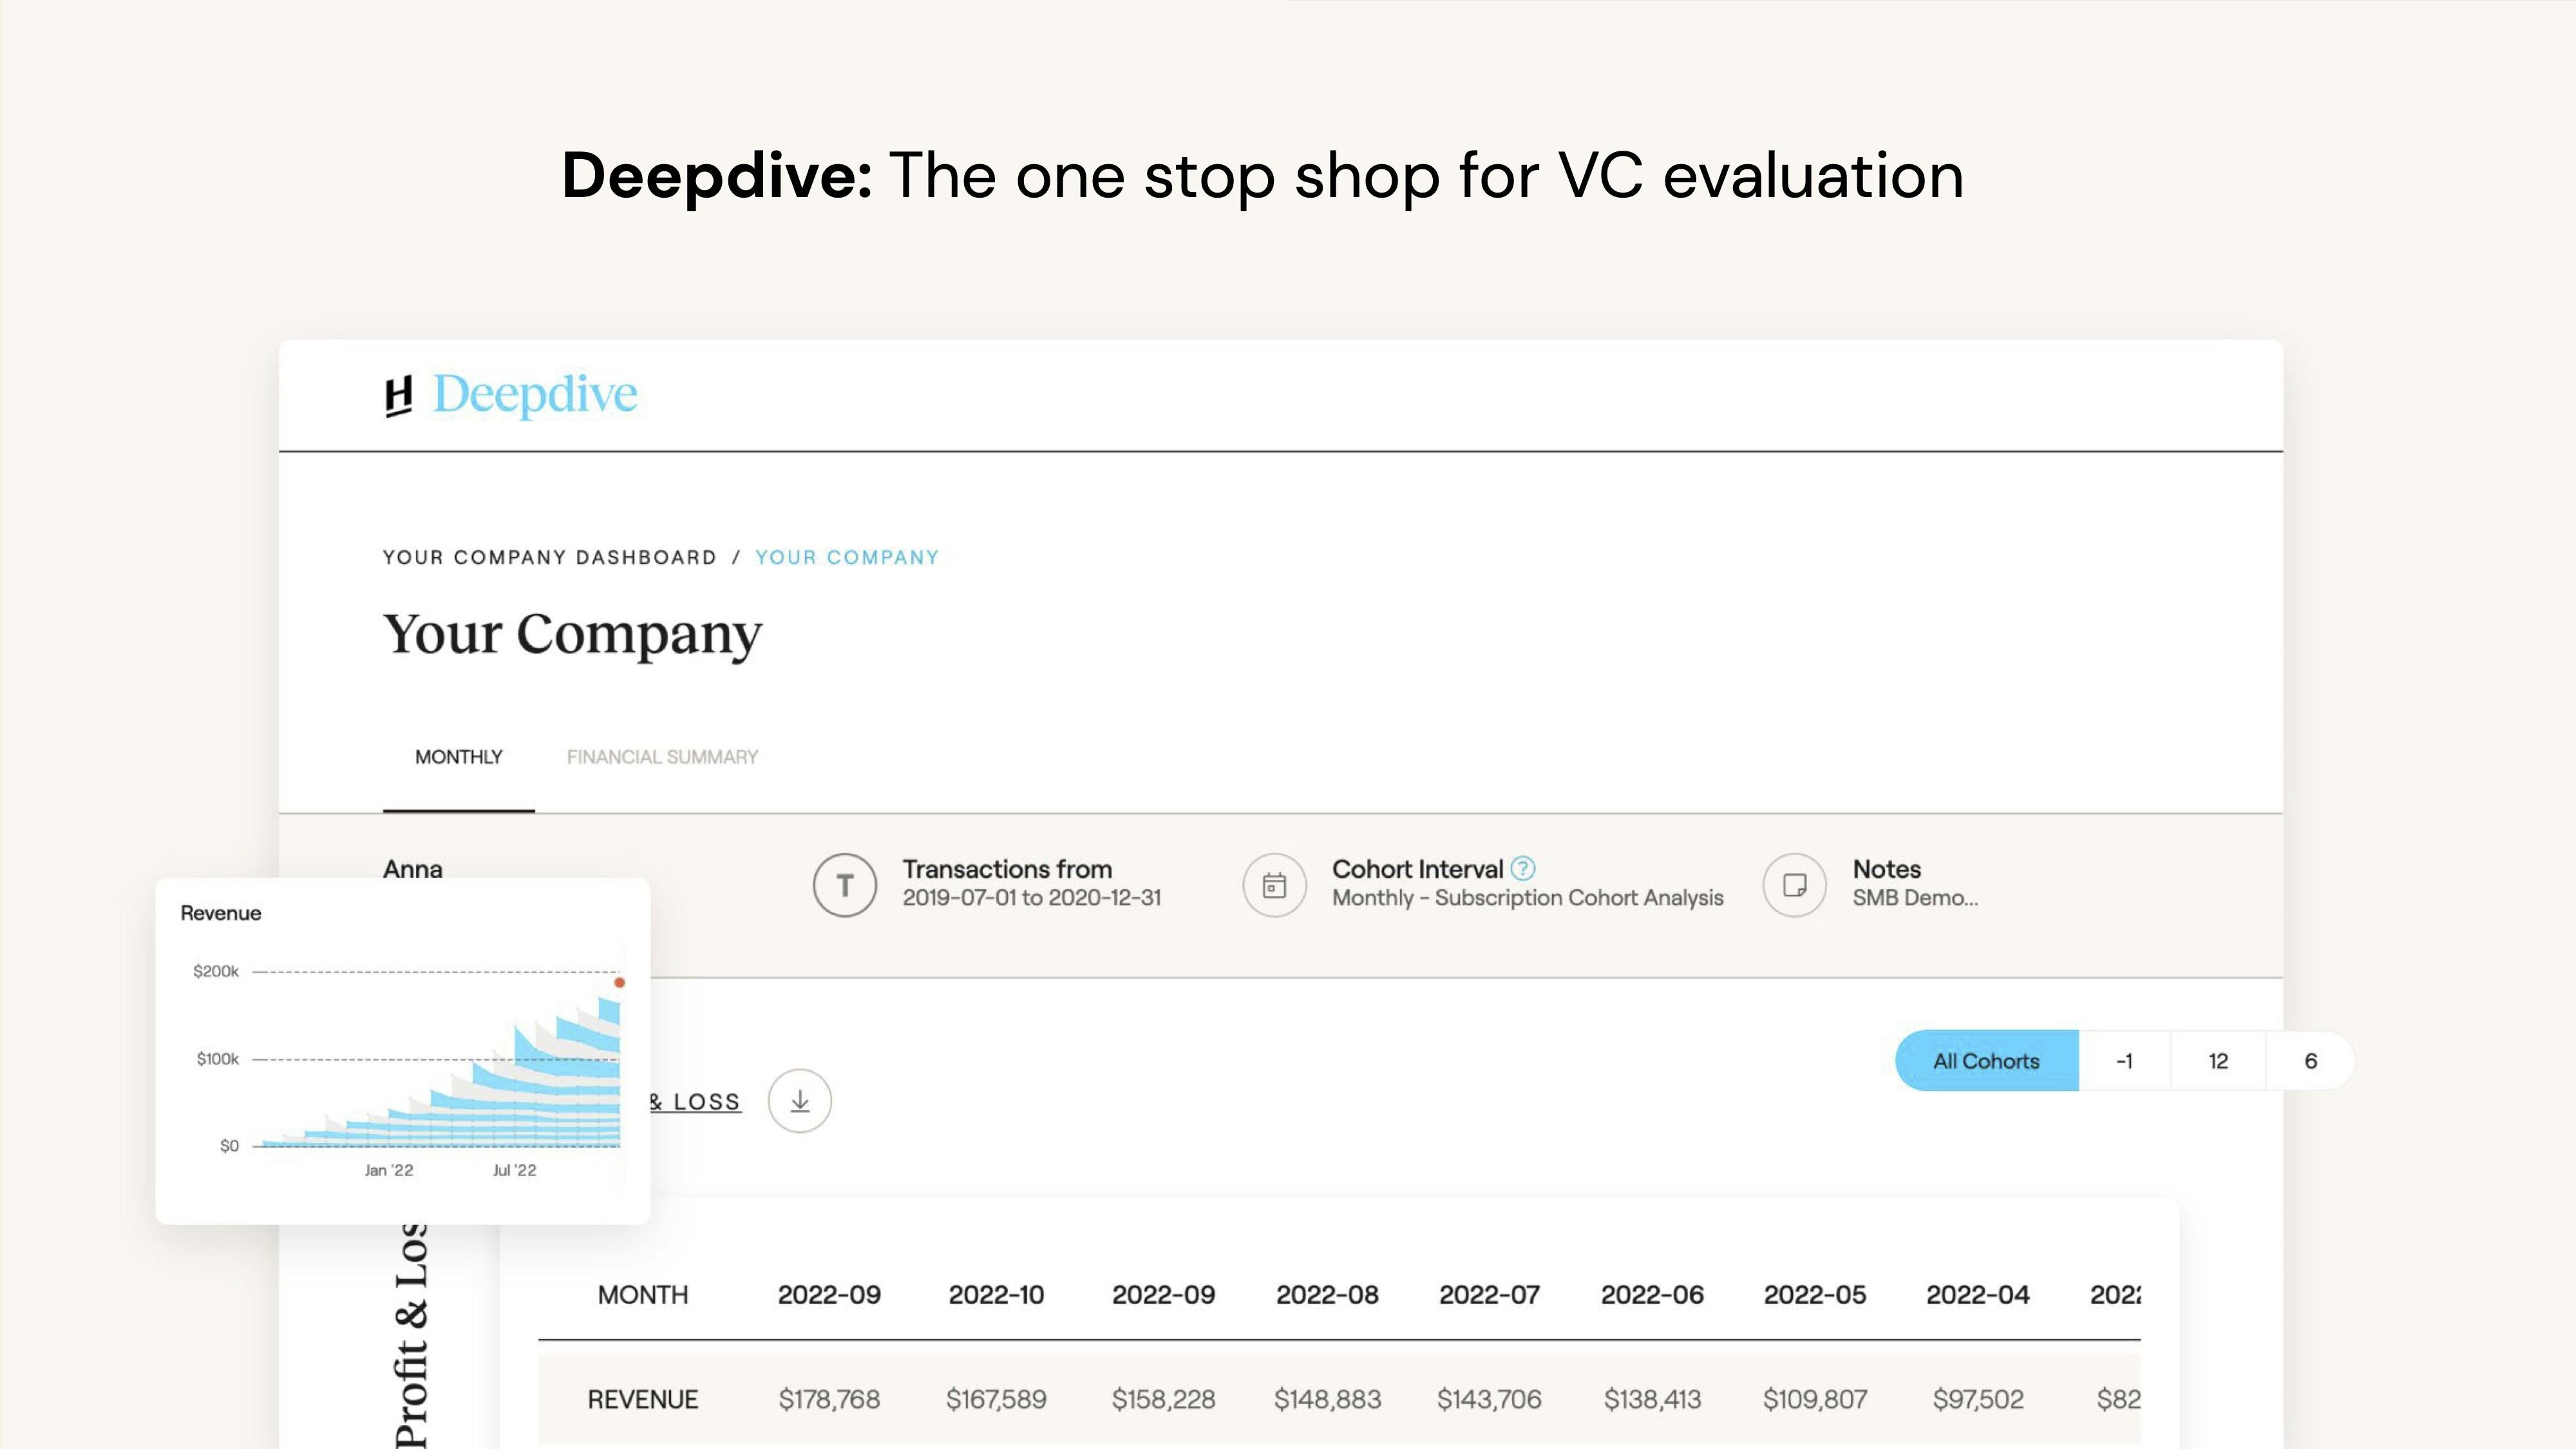Open the Cohort Interval calendar icon
This screenshot has height=1449, width=2576.
click(1274, 885)
